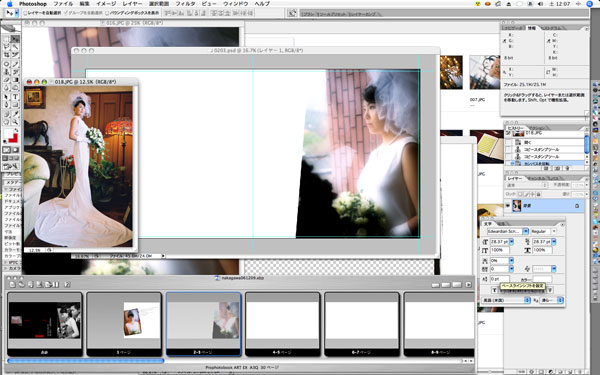Select the 2-3 page album thumbnail

click(203, 324)
